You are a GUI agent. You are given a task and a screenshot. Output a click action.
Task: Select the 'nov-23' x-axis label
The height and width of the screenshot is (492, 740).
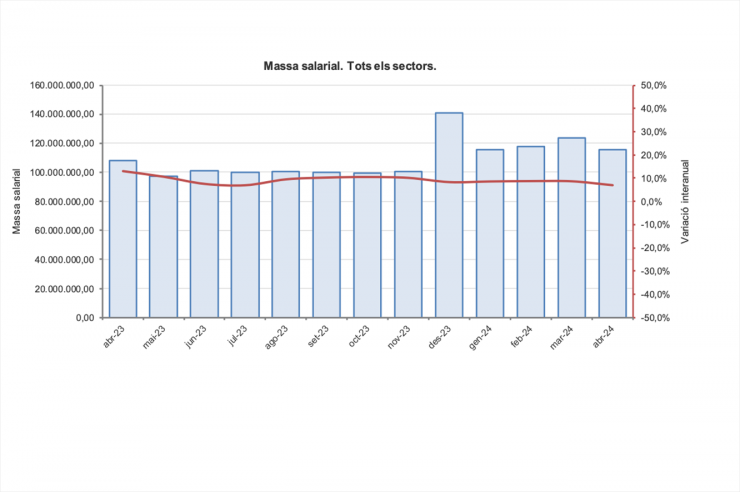(397, 335)
